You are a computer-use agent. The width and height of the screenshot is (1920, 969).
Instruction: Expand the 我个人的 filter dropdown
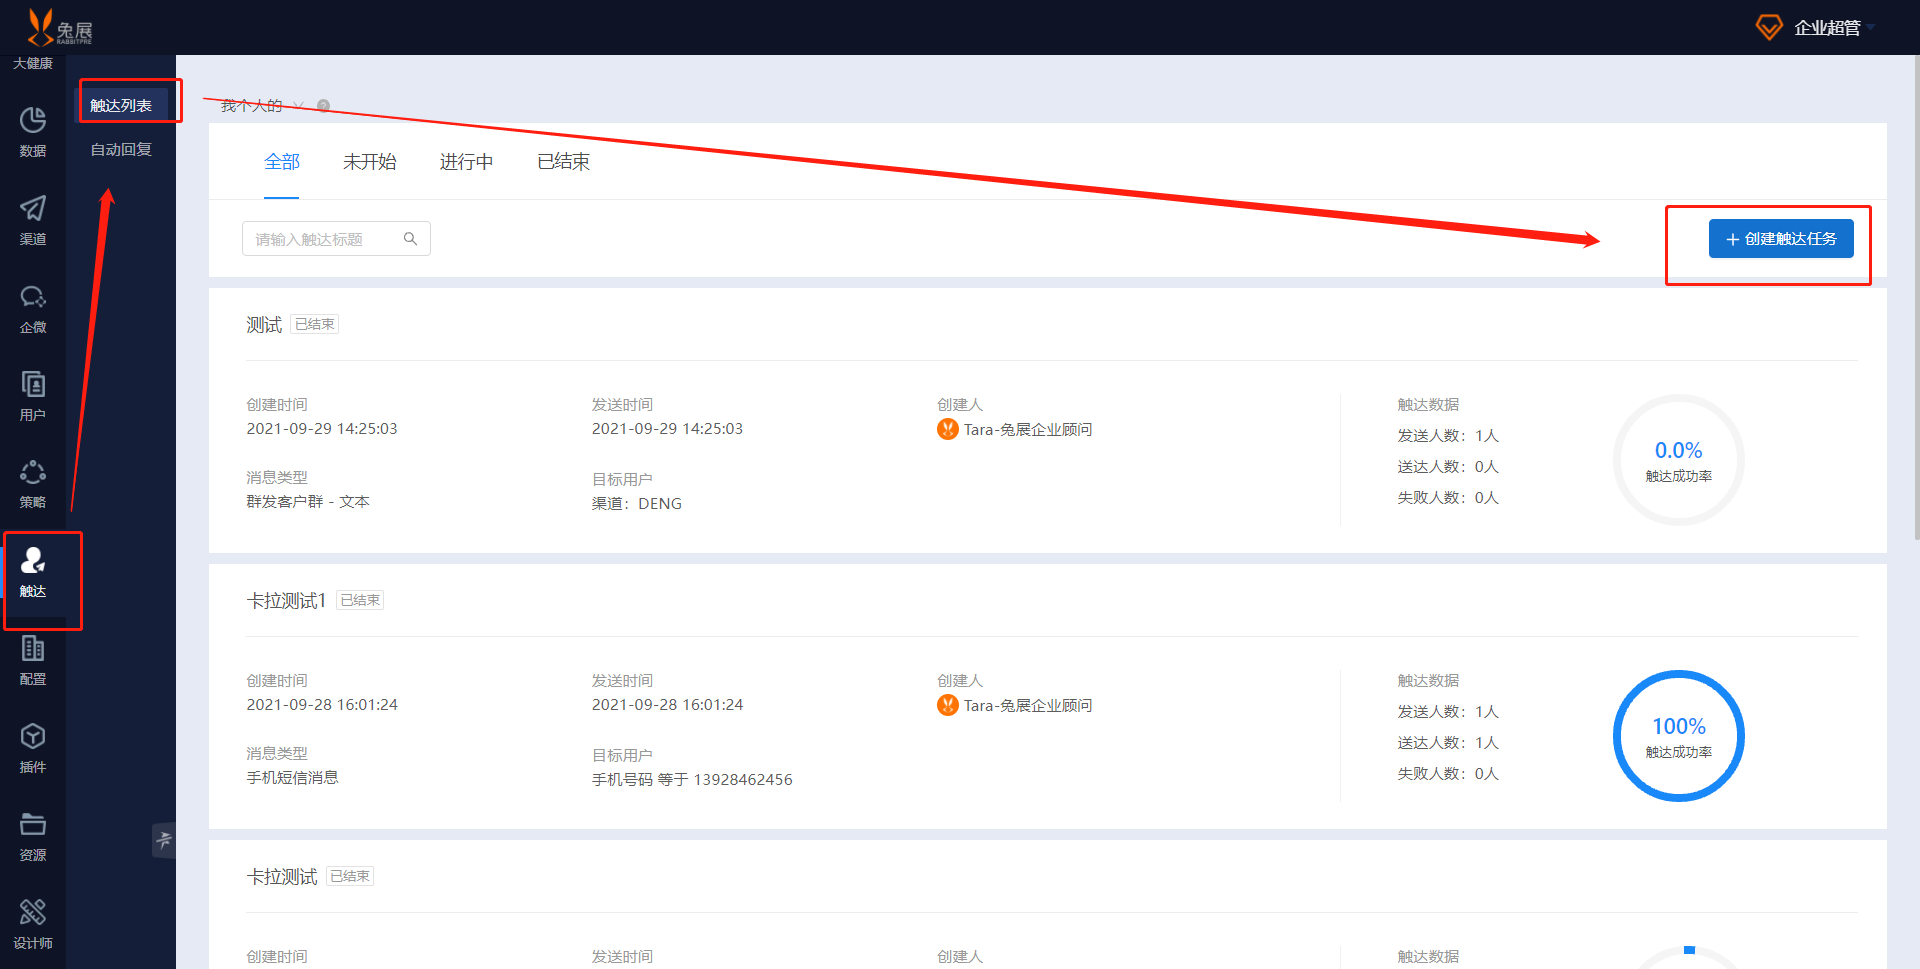pos(262,106)
